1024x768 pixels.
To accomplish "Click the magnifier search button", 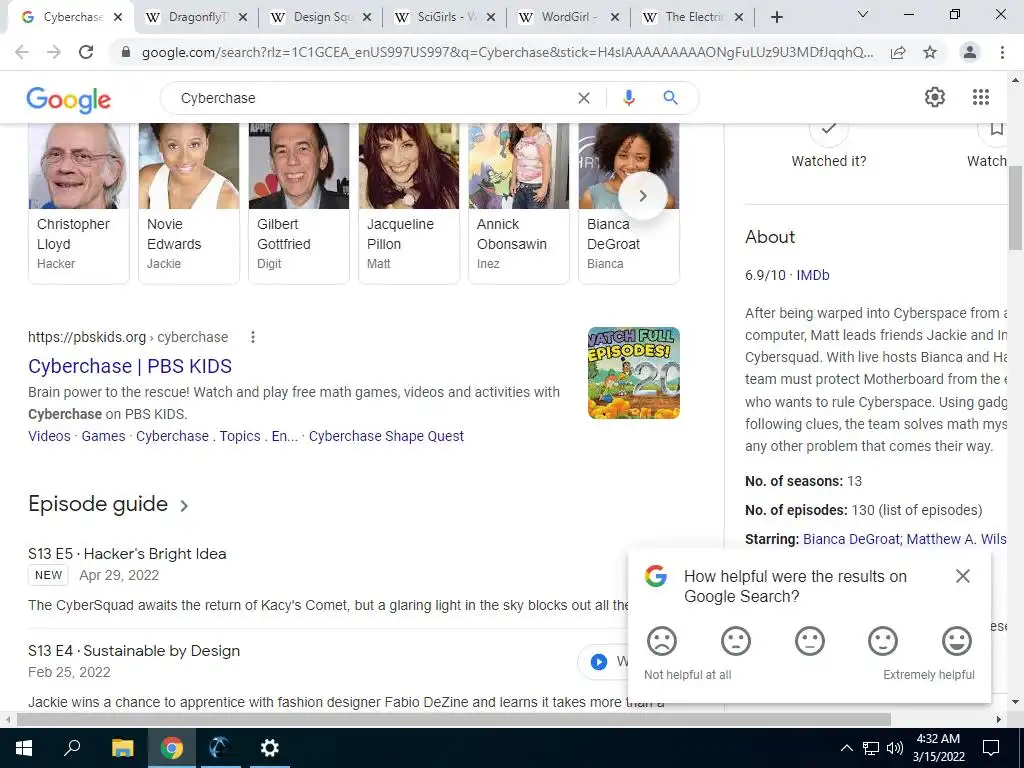I will point(670,98).
